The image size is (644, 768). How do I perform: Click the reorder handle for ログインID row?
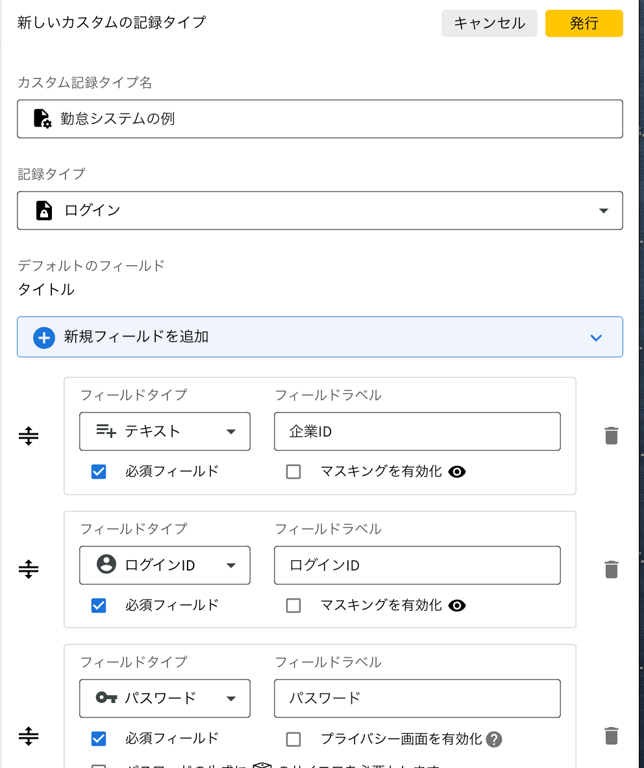(29, 569)
